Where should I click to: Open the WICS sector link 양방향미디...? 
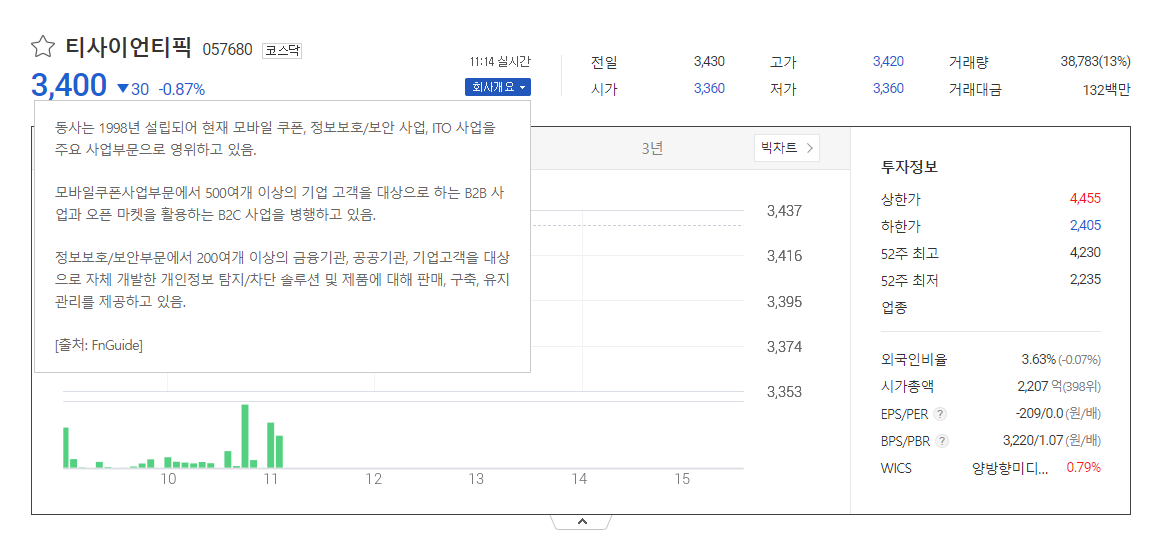click(1010, 469)
